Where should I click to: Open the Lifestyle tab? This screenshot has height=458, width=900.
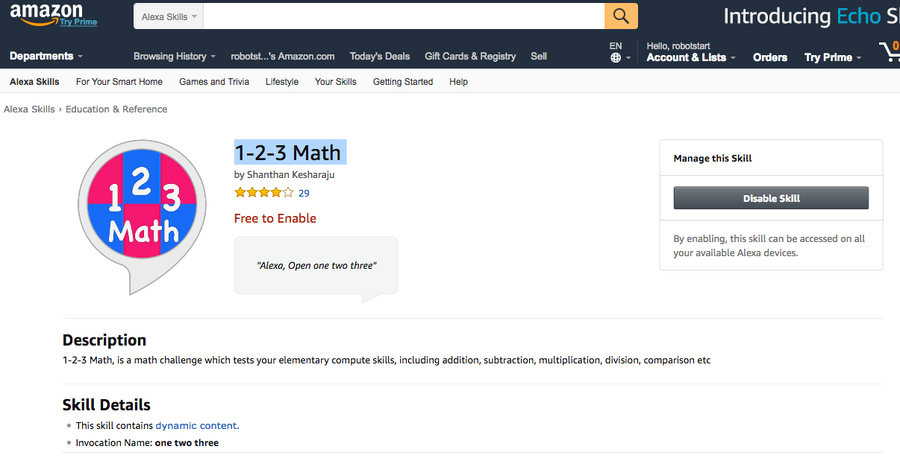282,82
